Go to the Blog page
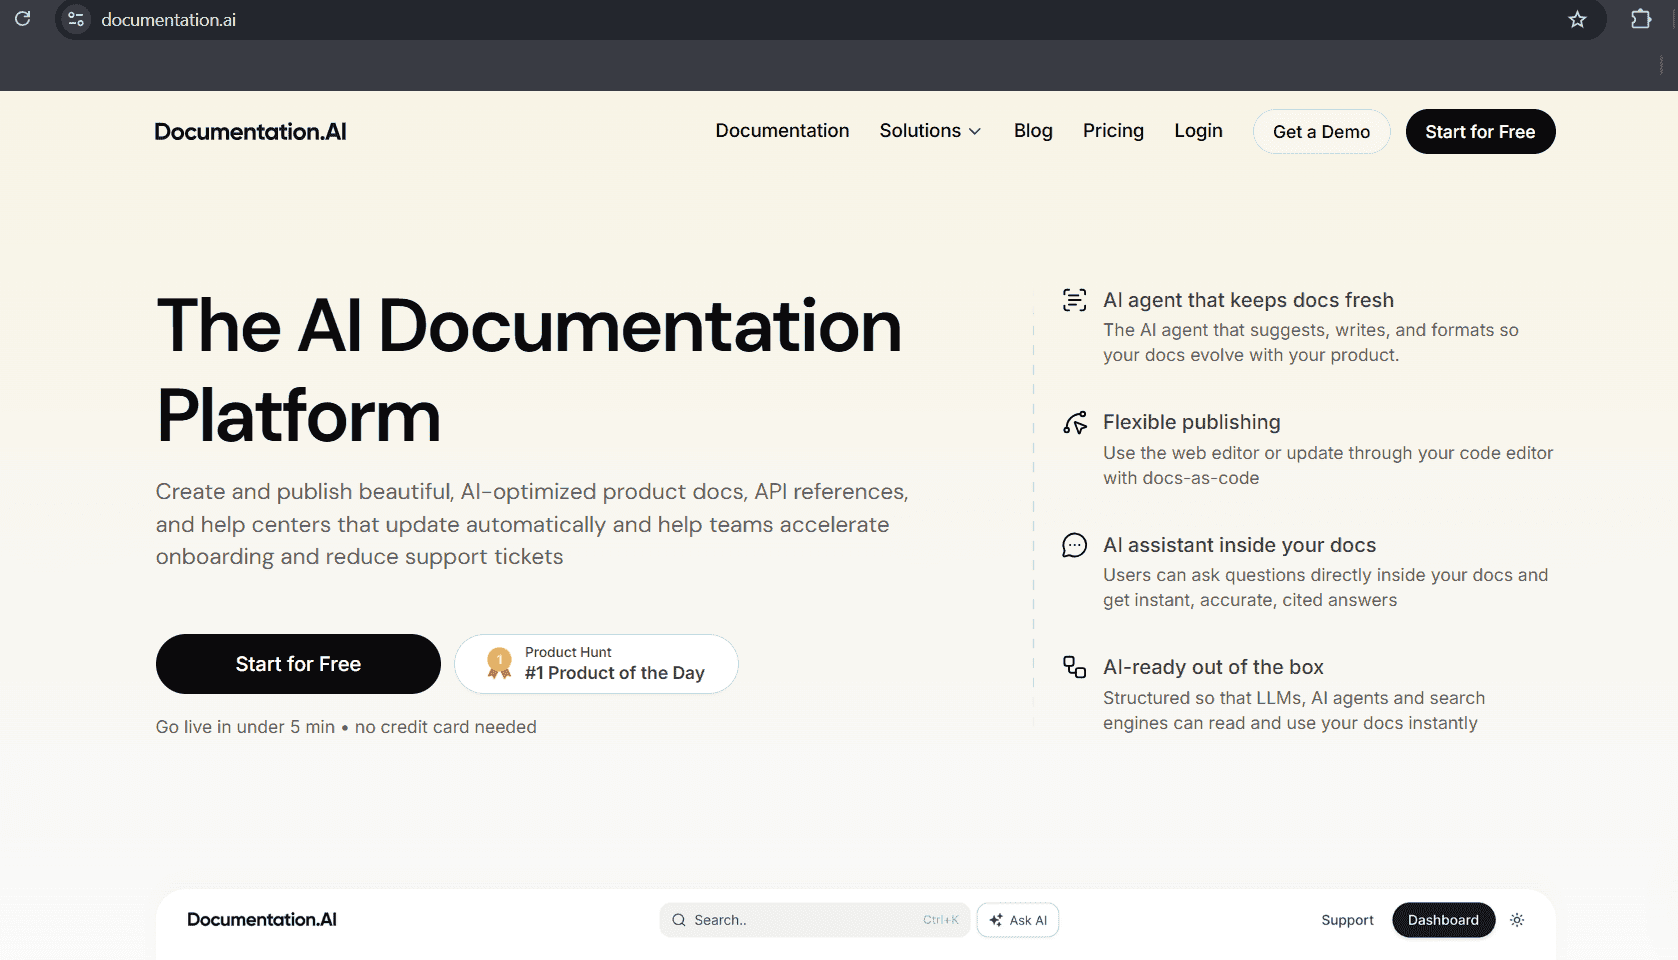 click(1033, 131)
